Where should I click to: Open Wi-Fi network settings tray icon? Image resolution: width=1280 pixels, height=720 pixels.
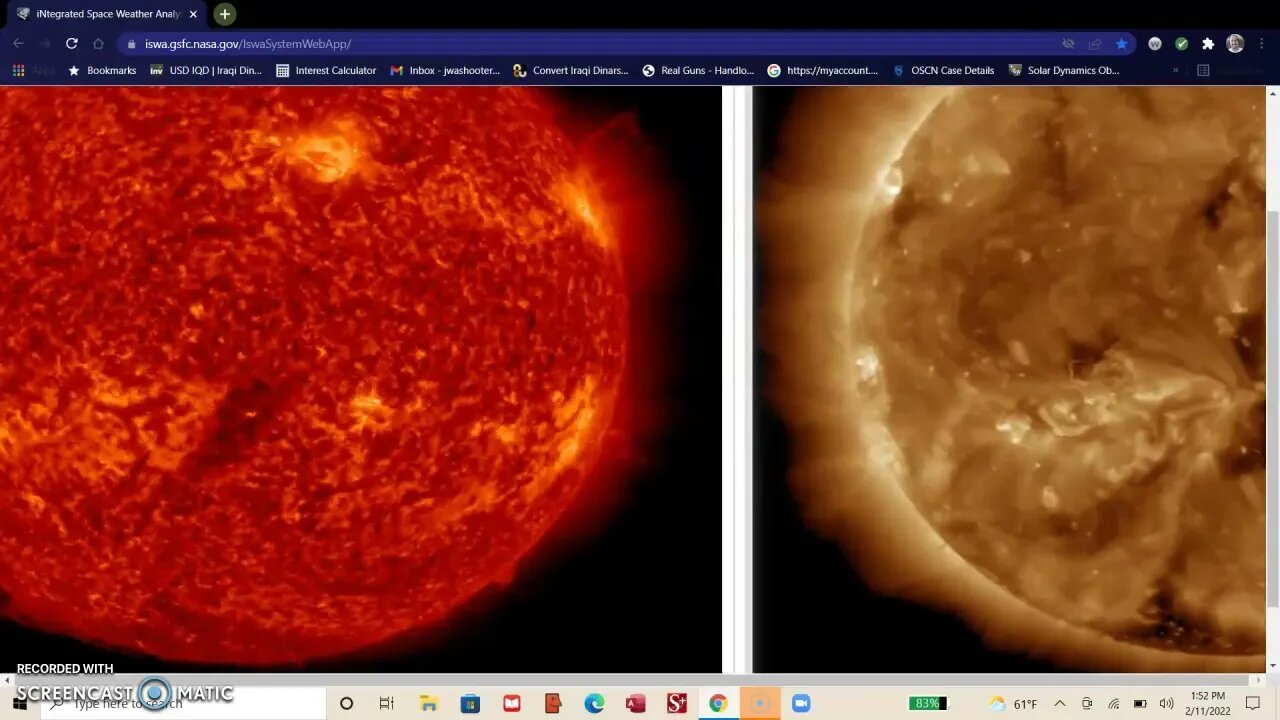1113,704
